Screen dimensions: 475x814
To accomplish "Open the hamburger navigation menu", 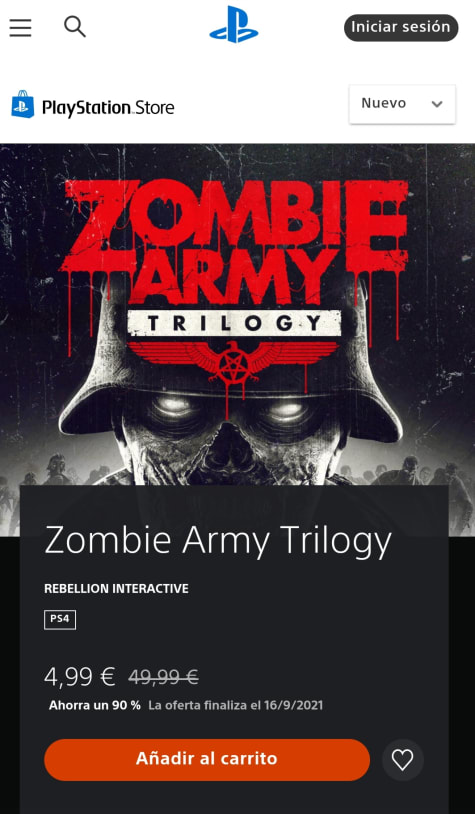I will [x=20, y=28].
